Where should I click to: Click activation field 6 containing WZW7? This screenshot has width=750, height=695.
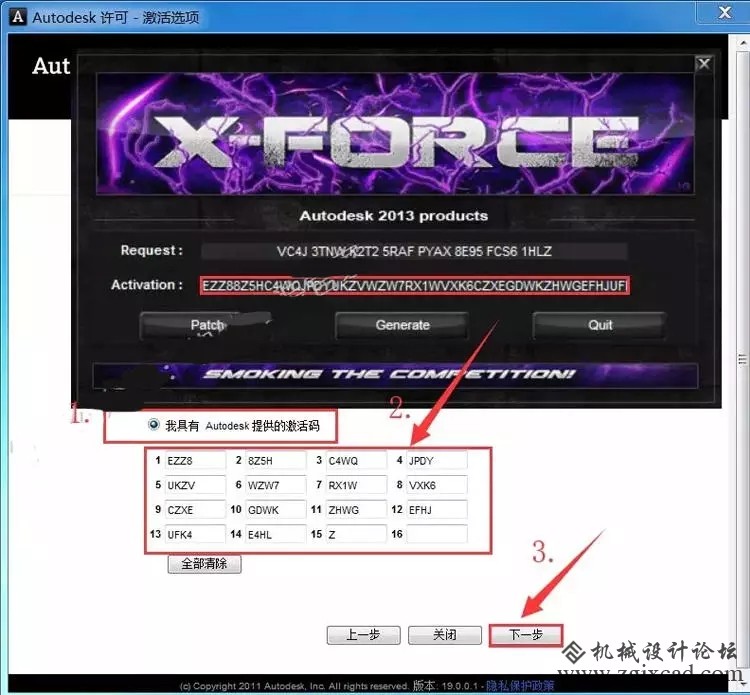point(276,485)
